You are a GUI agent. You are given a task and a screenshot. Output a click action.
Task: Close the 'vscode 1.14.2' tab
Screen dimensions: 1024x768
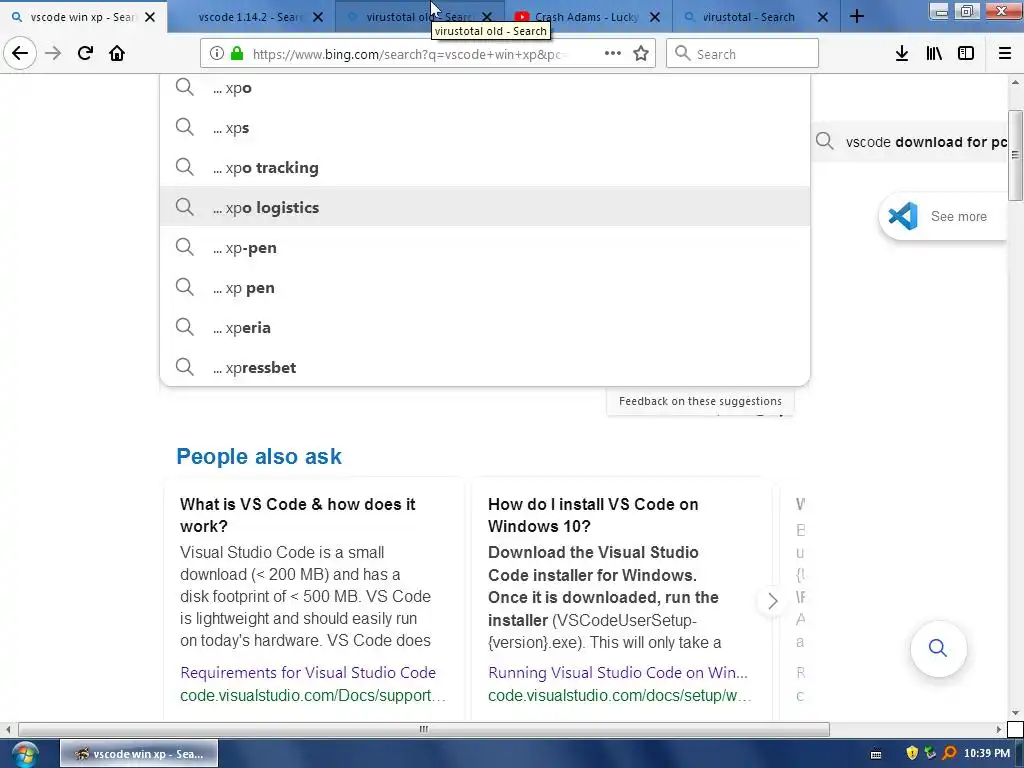[318, 17]
